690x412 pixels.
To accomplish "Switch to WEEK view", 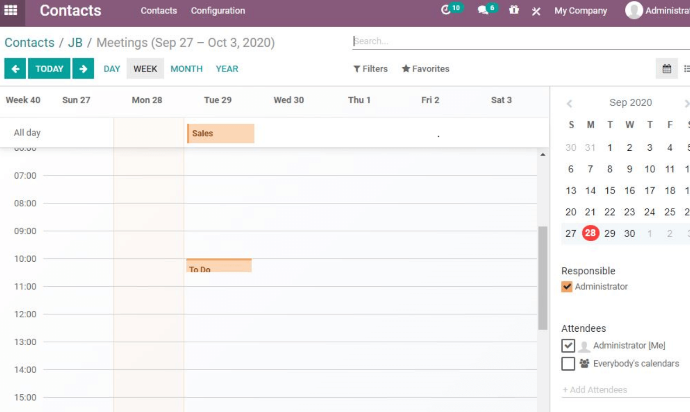I will point(145,69).
